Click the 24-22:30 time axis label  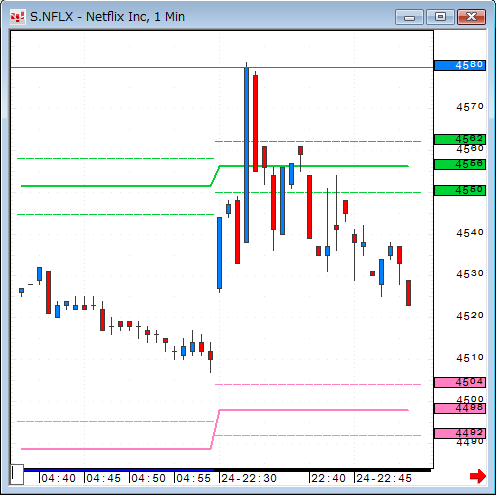point(249,478)
